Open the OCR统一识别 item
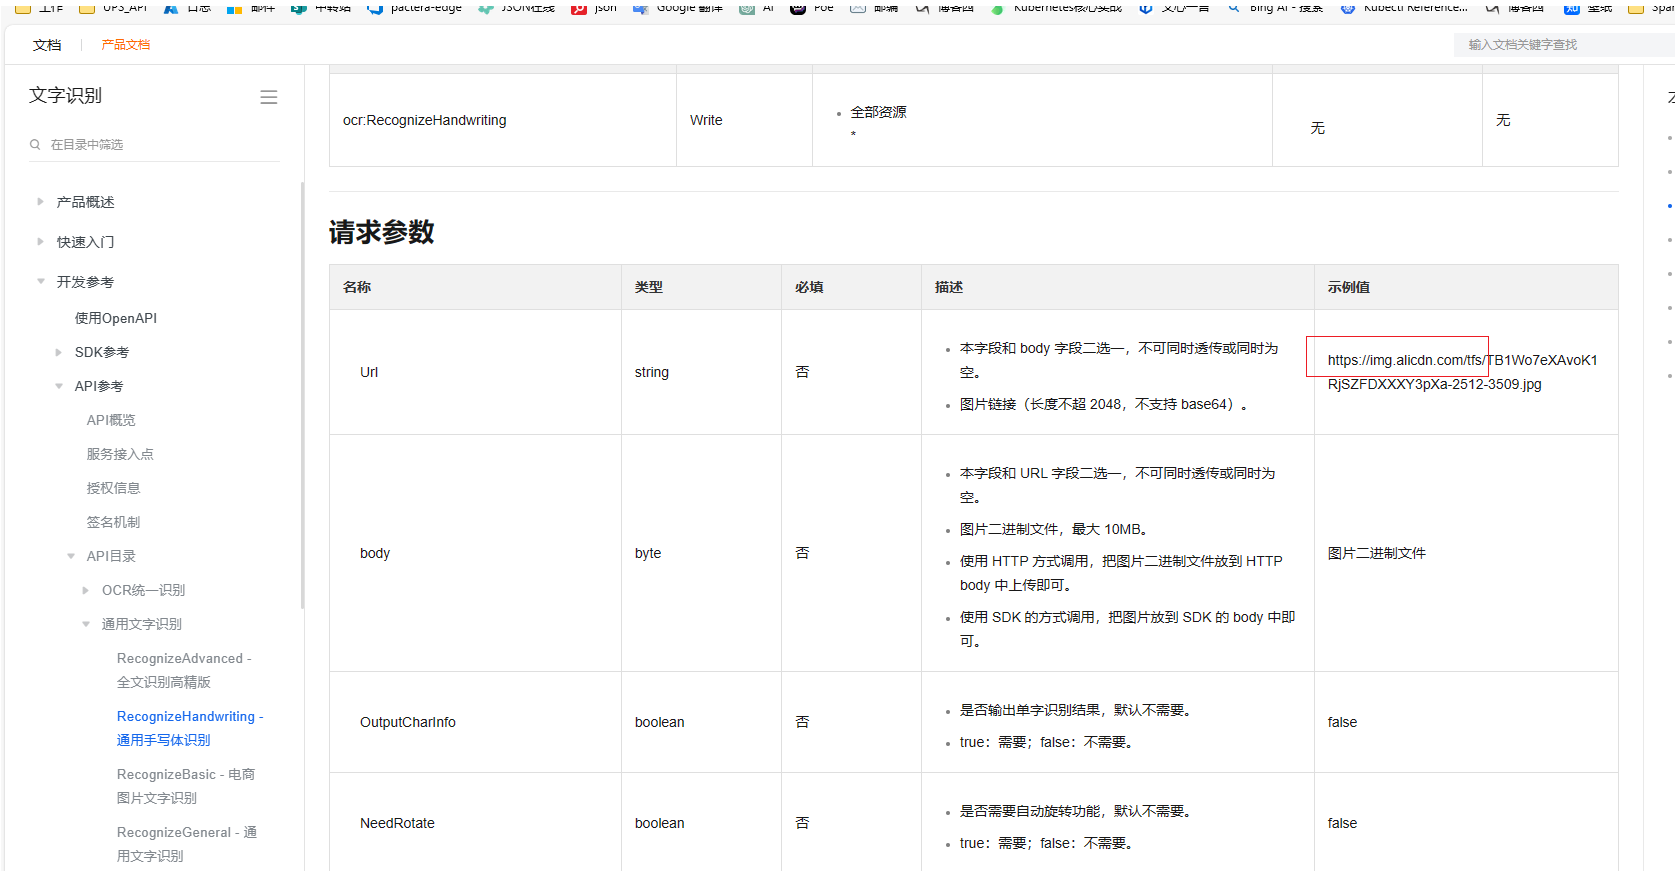Screen dimensions: 1678x871 143,590
